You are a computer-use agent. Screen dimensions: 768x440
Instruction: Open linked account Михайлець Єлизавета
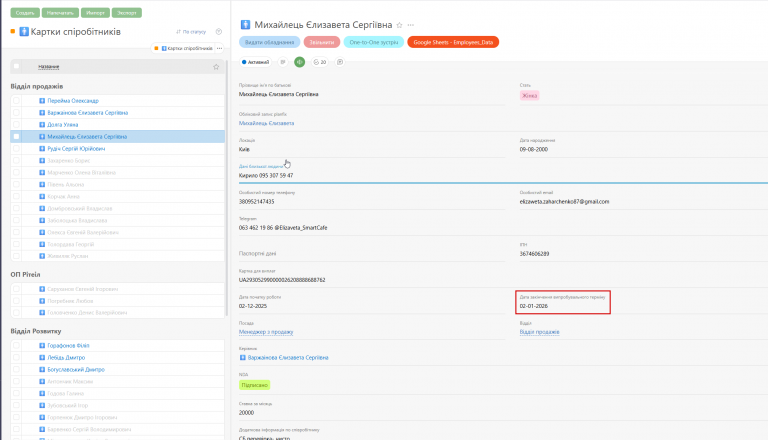click(266, 123)
